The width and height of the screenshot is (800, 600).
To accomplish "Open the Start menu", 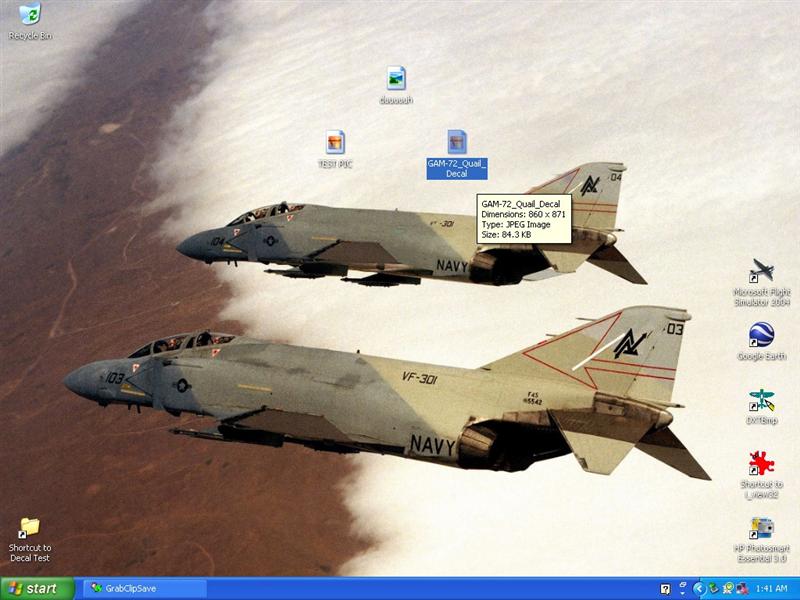I will tap(37, 589).
